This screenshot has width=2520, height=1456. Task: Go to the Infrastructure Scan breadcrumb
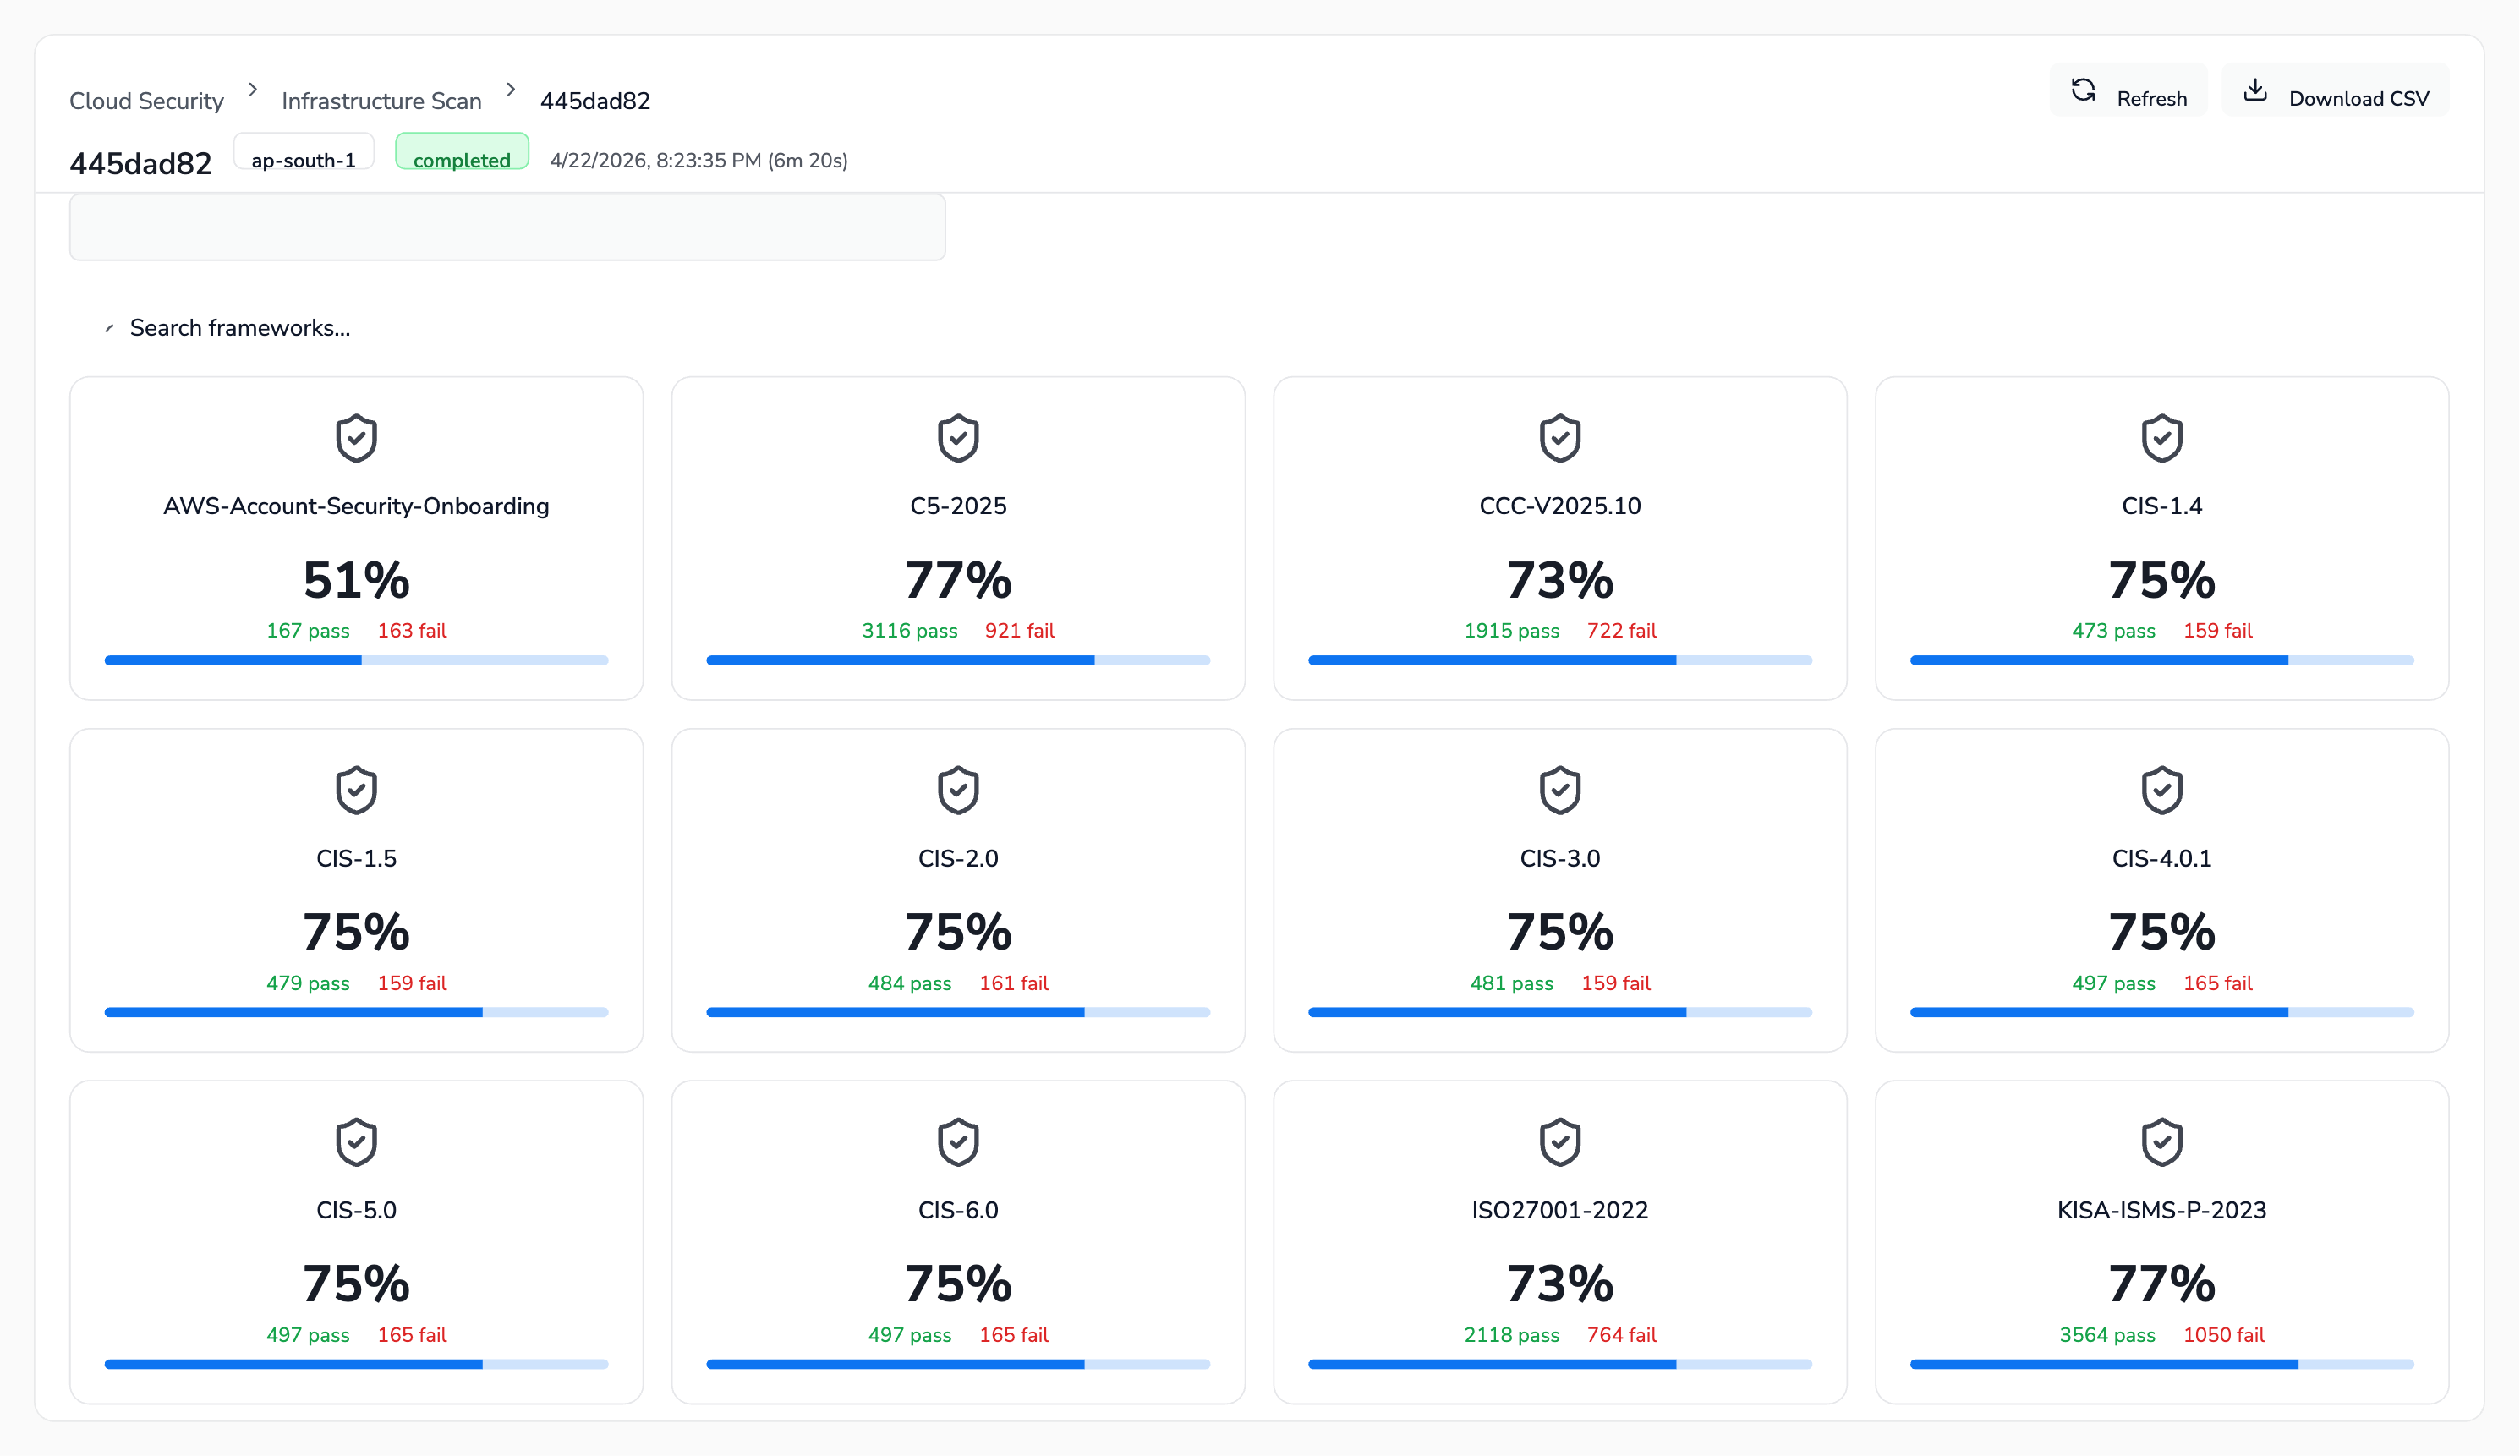(381, 101)
